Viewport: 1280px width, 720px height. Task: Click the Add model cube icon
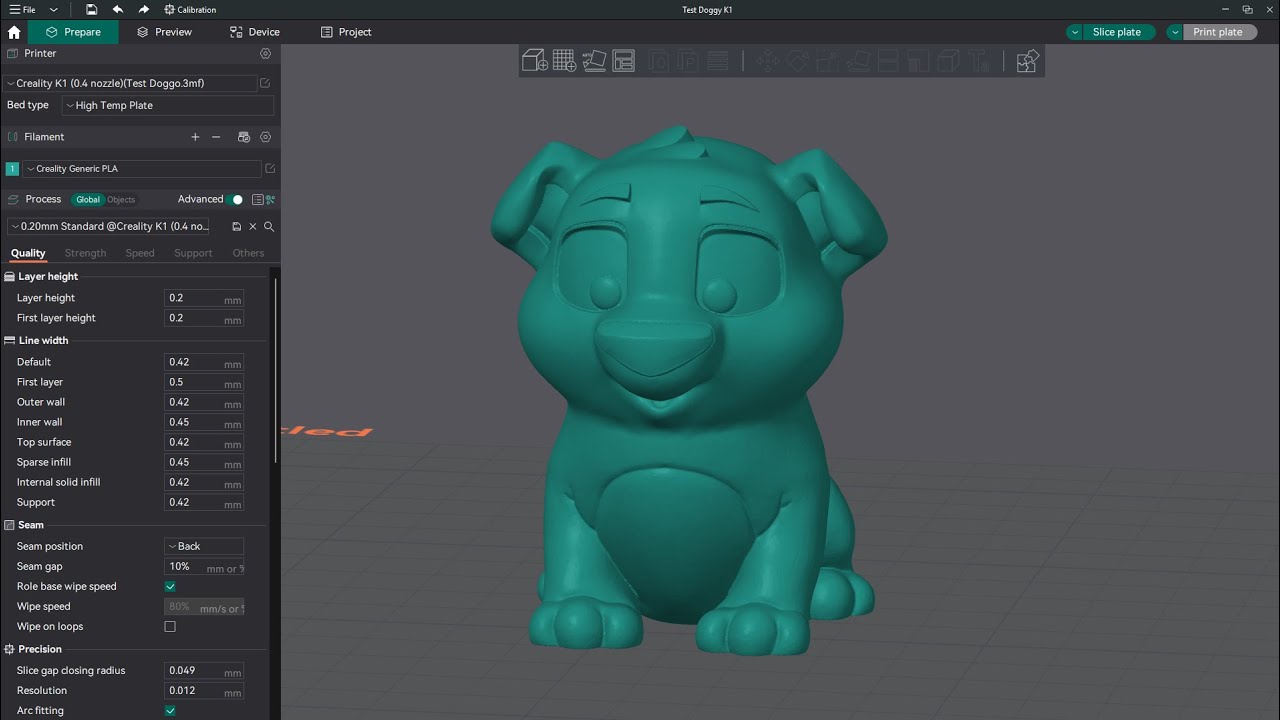[x=535, y=62]
